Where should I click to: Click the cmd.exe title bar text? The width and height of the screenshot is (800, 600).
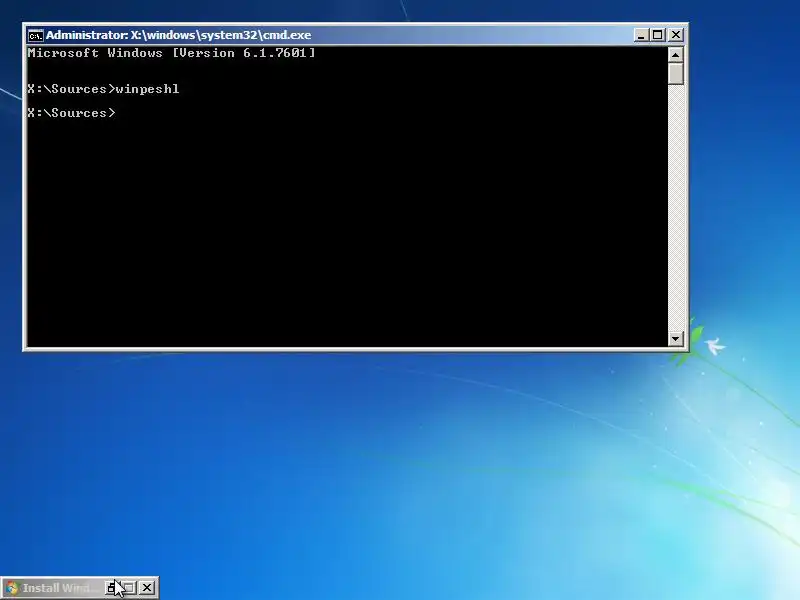tap(179, 35)
